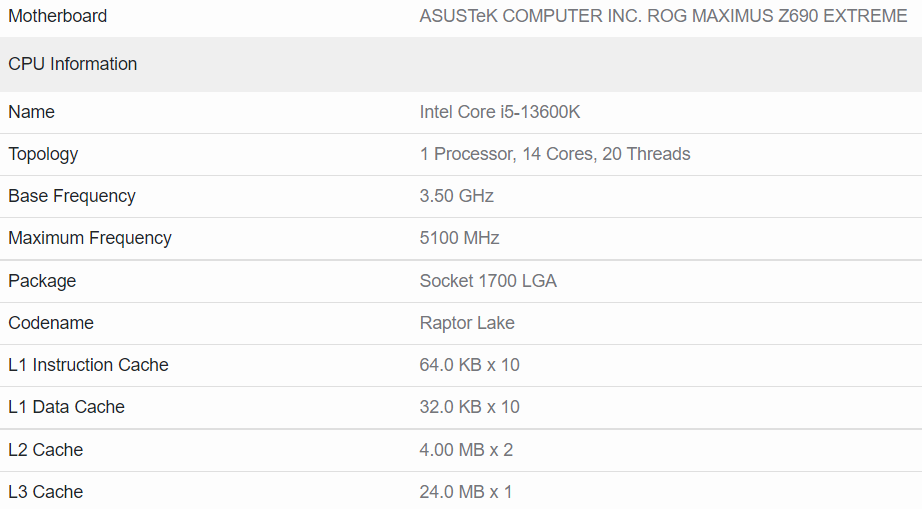Click the Maximum Frequency label
This screenshot has width=922, height=509.
[x=89, y=238]
